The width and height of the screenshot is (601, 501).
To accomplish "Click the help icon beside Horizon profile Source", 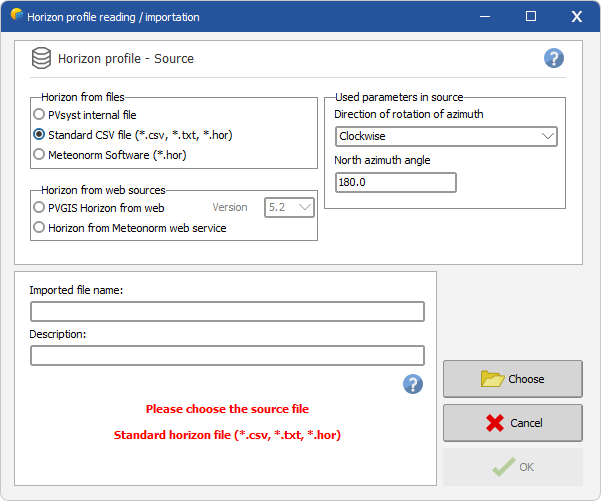I will click(553, 58).
